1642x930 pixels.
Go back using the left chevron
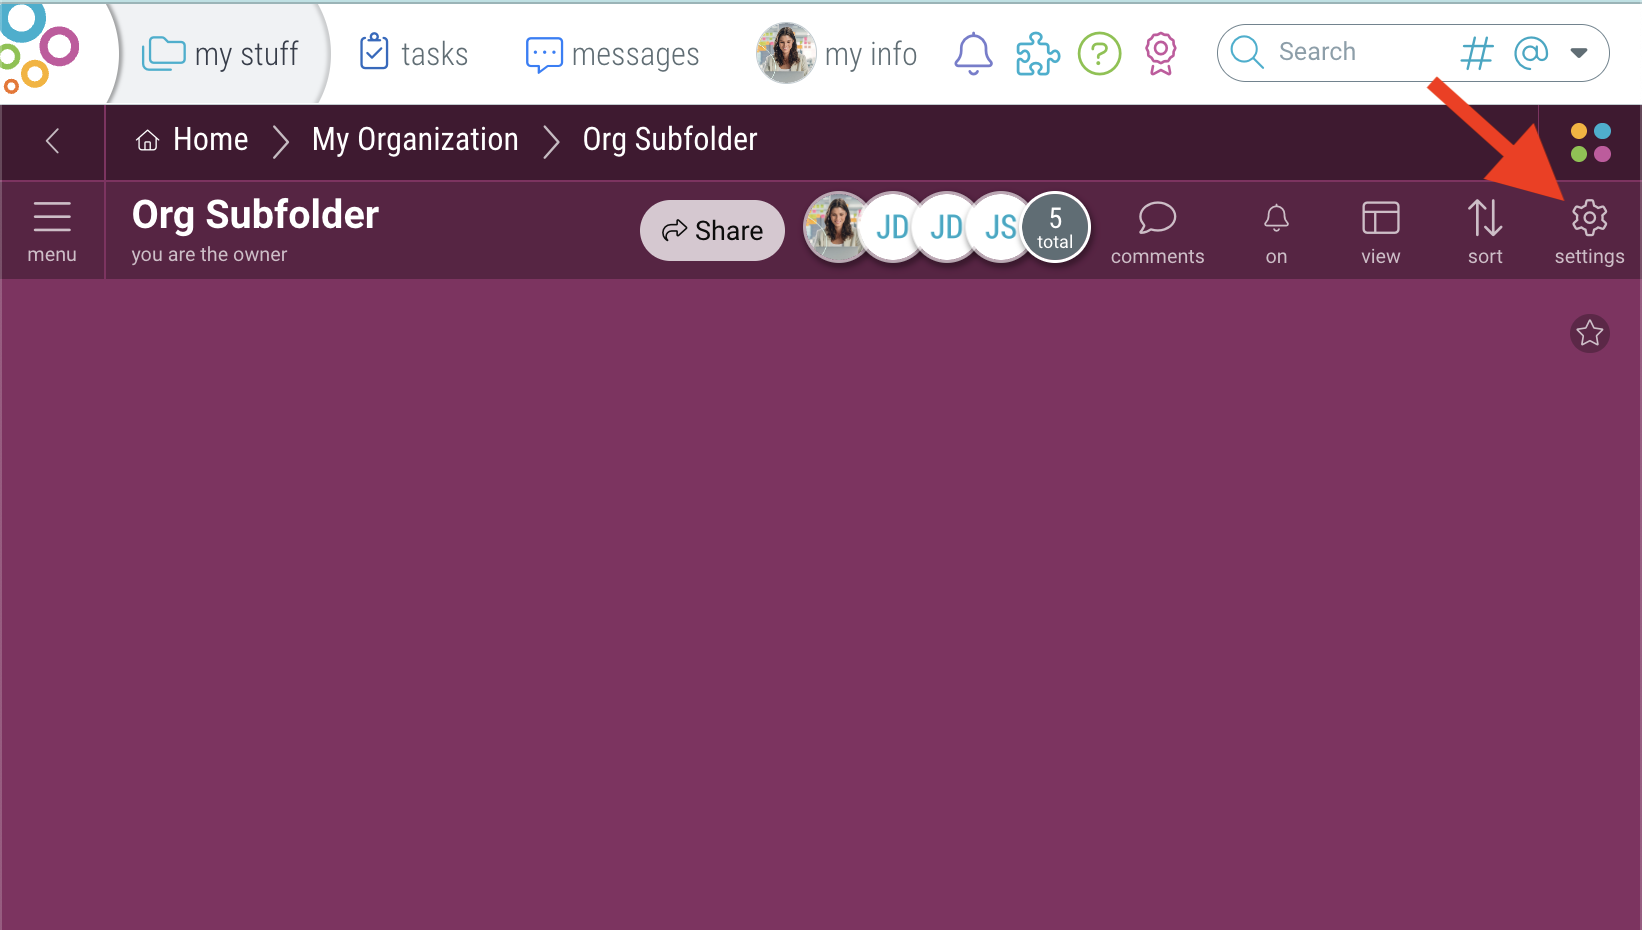click(x=53, y=141)
